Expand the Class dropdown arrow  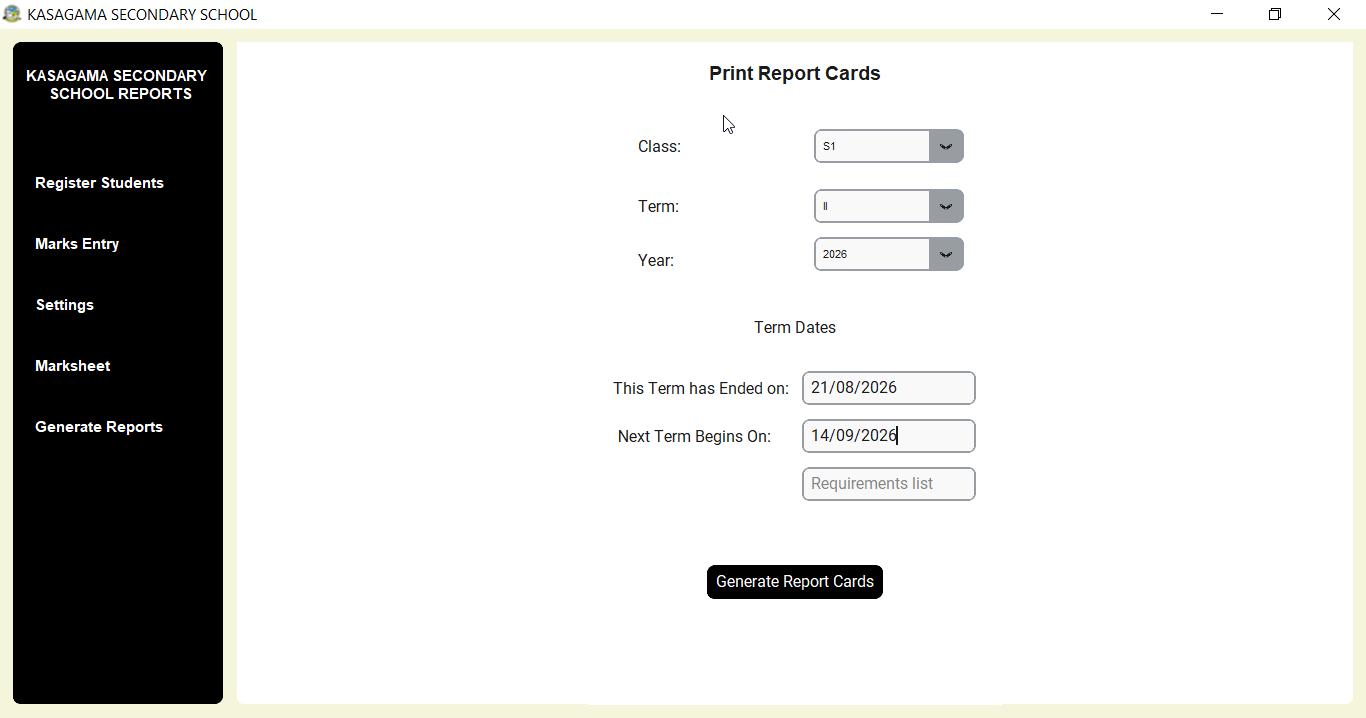click(946, 146)
